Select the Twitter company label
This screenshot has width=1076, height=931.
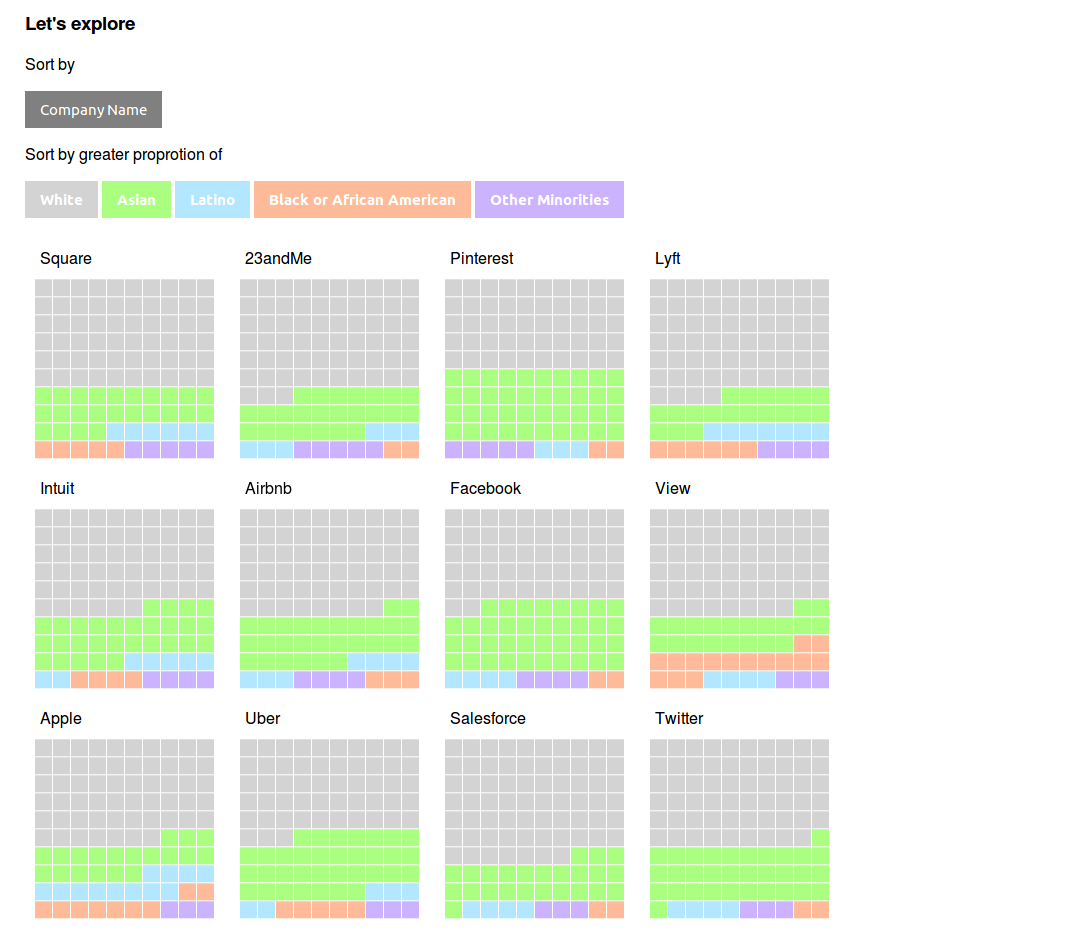[x=679, y=718]
